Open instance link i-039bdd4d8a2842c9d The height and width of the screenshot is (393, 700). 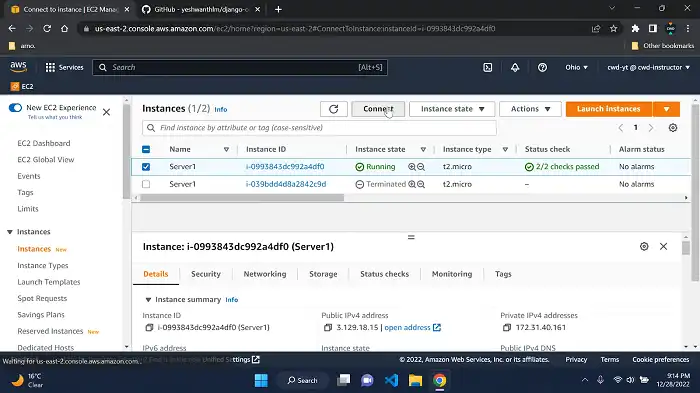[286, 184]
